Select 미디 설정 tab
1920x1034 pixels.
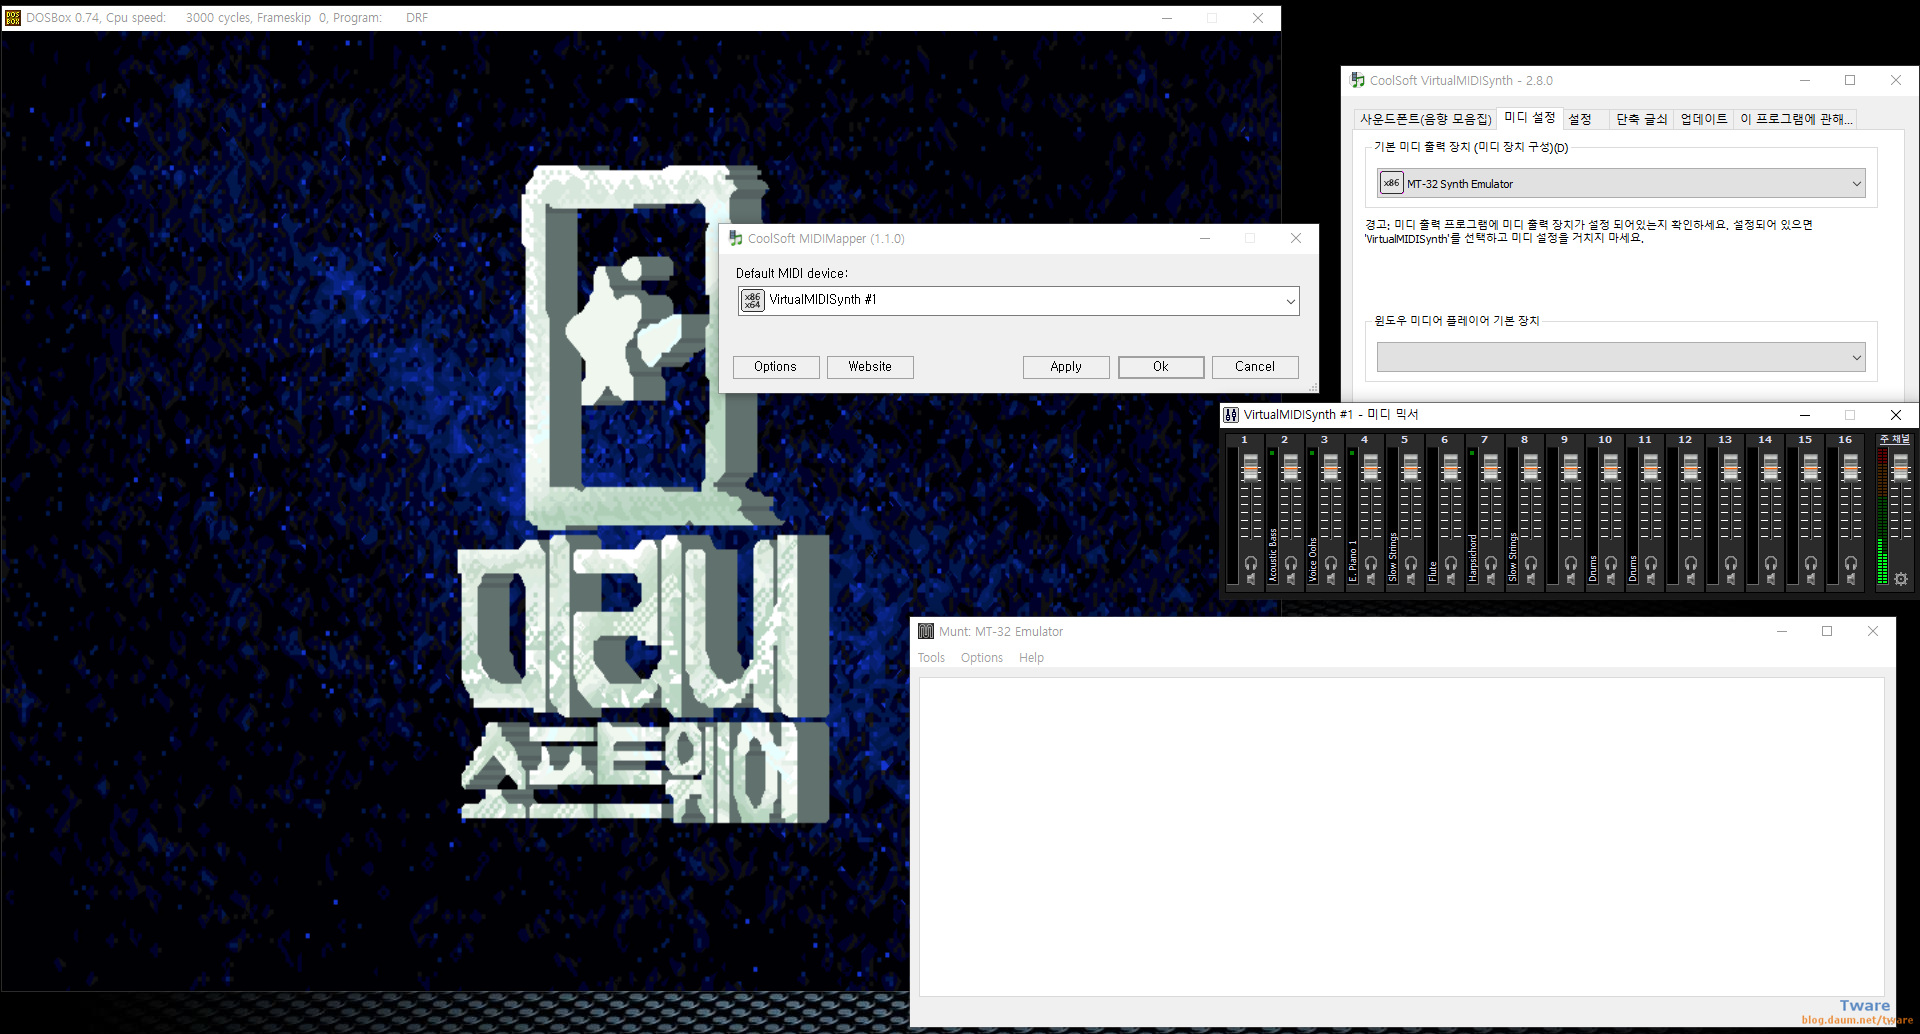point(1530,118)
